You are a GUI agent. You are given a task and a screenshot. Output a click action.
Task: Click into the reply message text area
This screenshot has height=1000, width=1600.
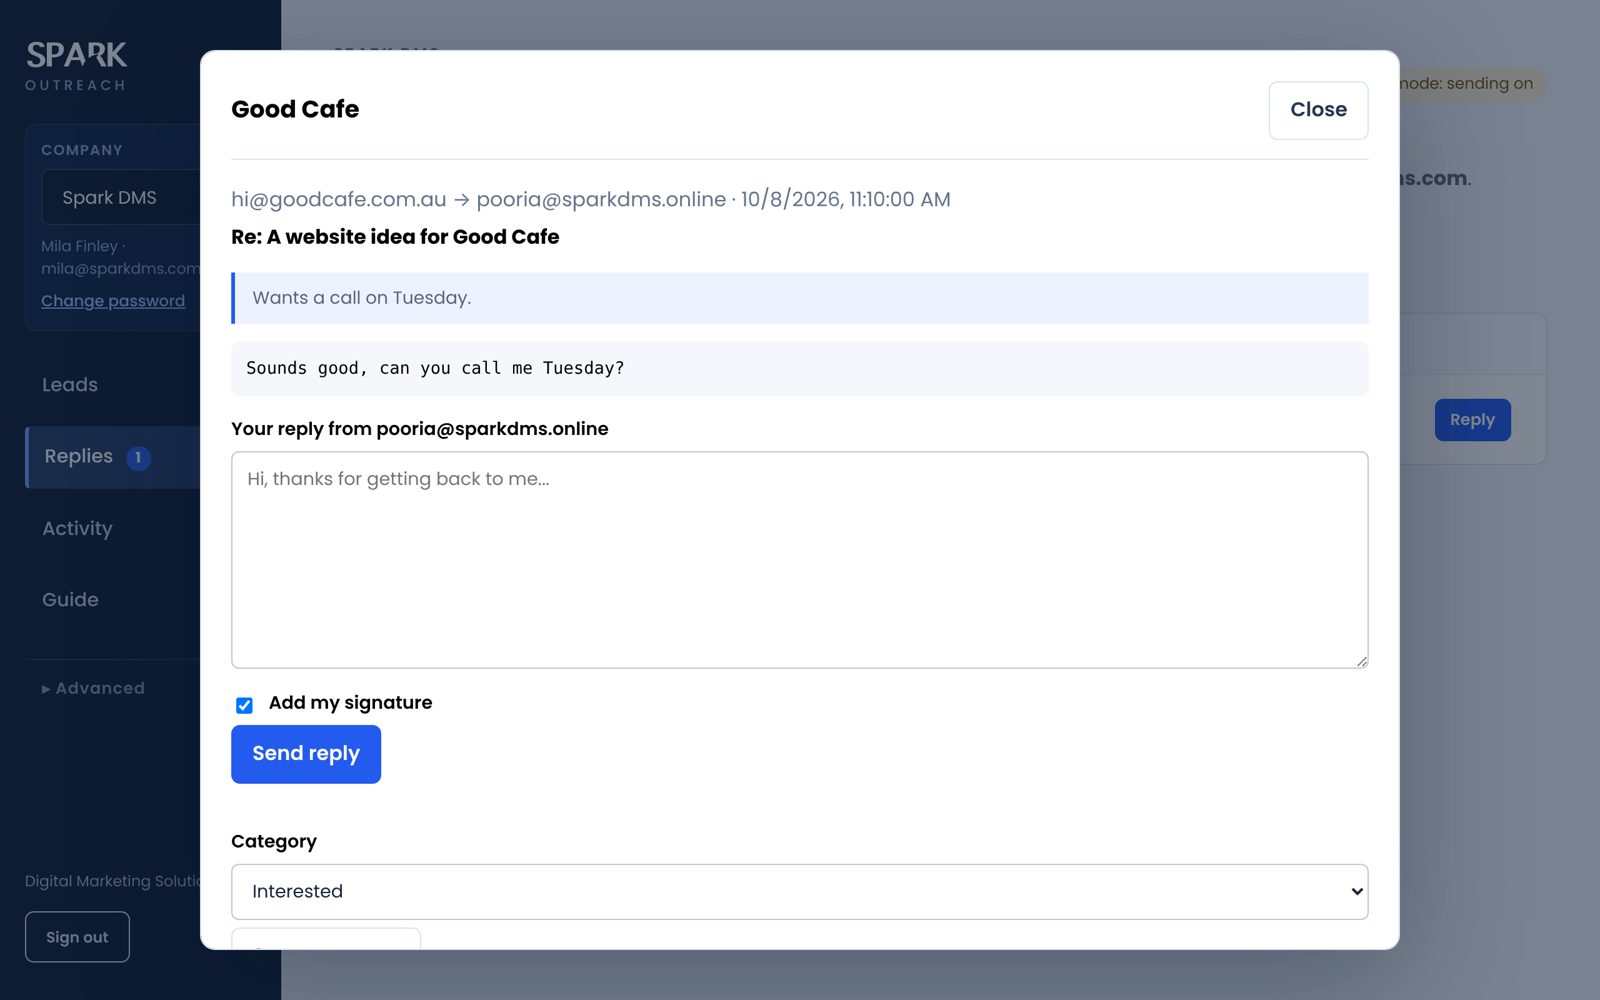click(x=800, y=560)
